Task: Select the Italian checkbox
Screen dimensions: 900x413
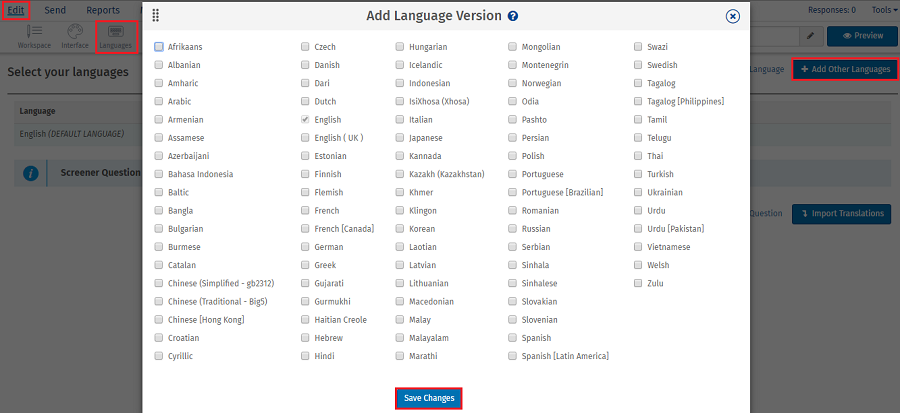Action: pos(399,120)
